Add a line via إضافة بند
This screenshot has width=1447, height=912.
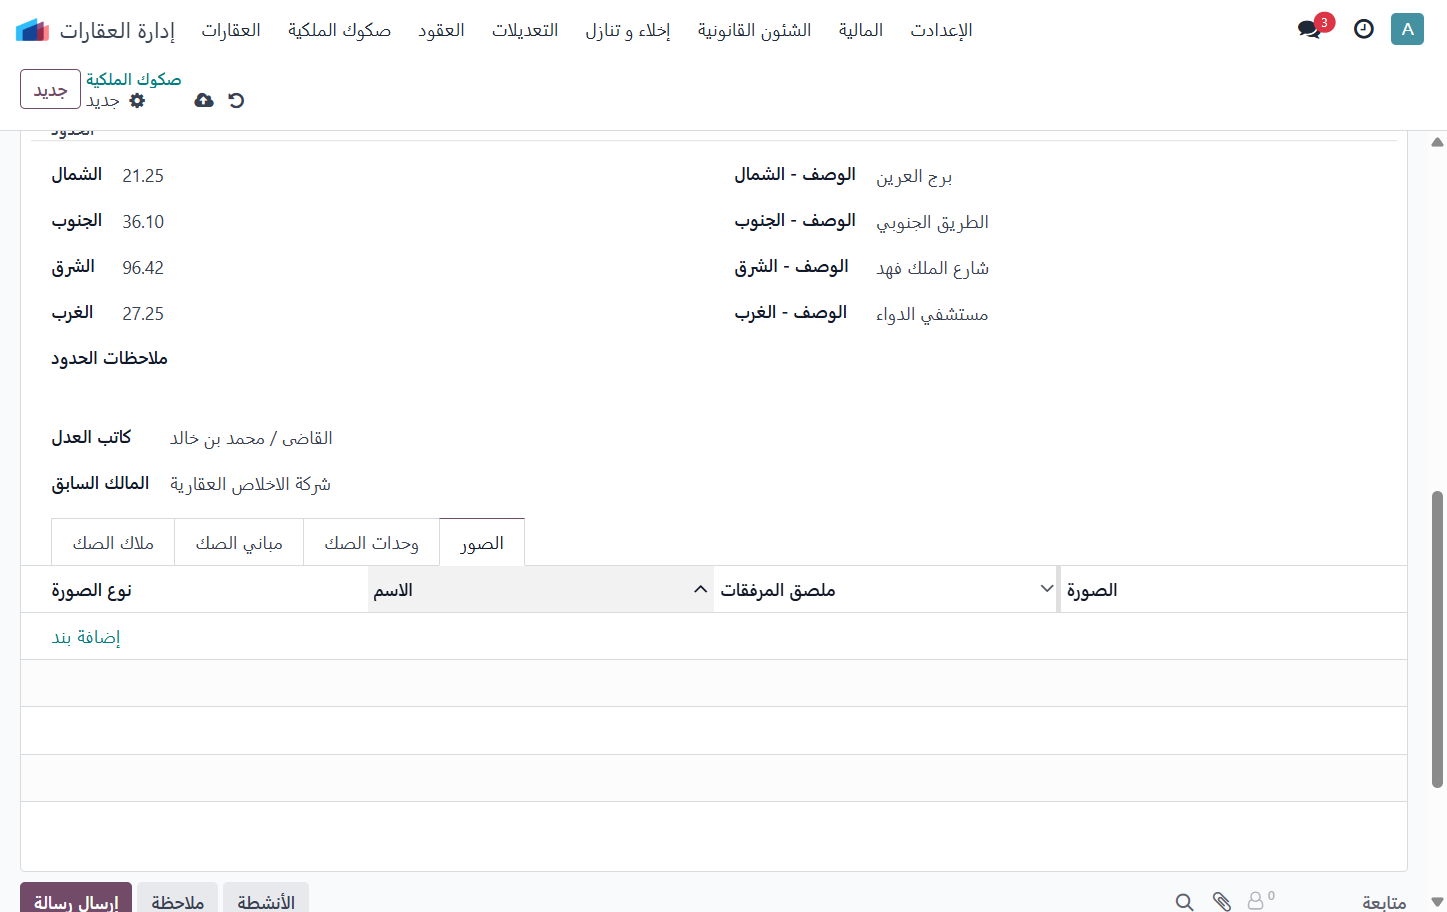[86, 637]
